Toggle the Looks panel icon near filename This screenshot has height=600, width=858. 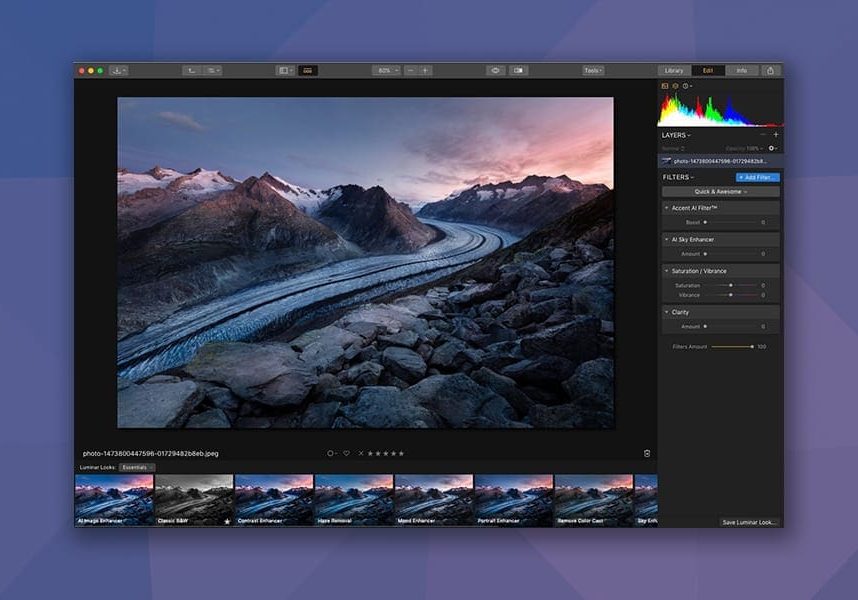point(647,453)
